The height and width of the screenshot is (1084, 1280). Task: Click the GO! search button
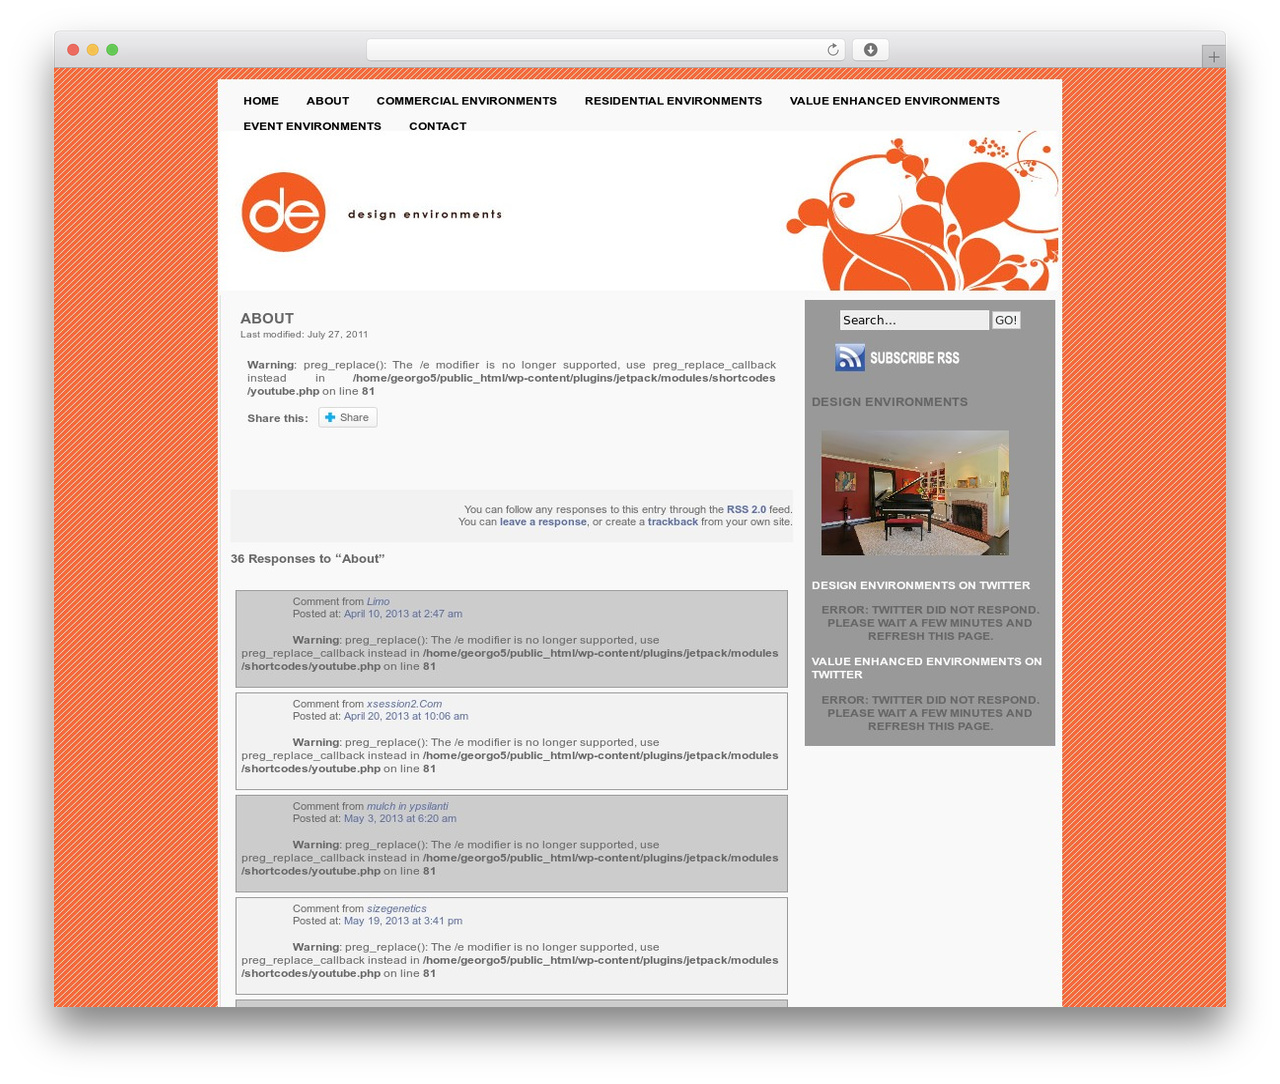pos(1006,320)
